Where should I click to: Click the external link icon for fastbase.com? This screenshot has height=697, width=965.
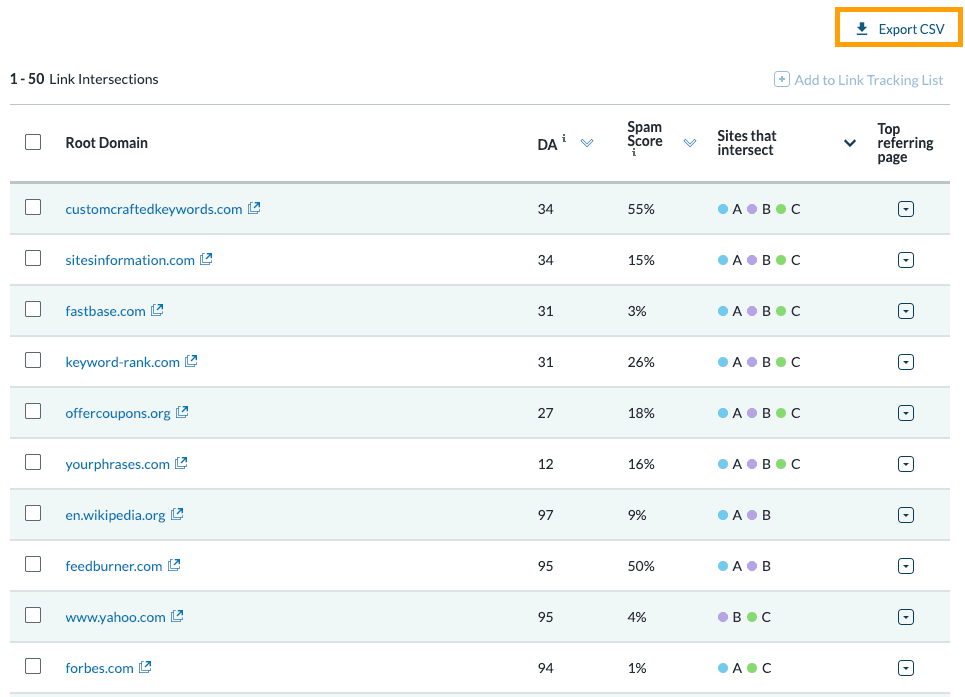tap(157, 310)
